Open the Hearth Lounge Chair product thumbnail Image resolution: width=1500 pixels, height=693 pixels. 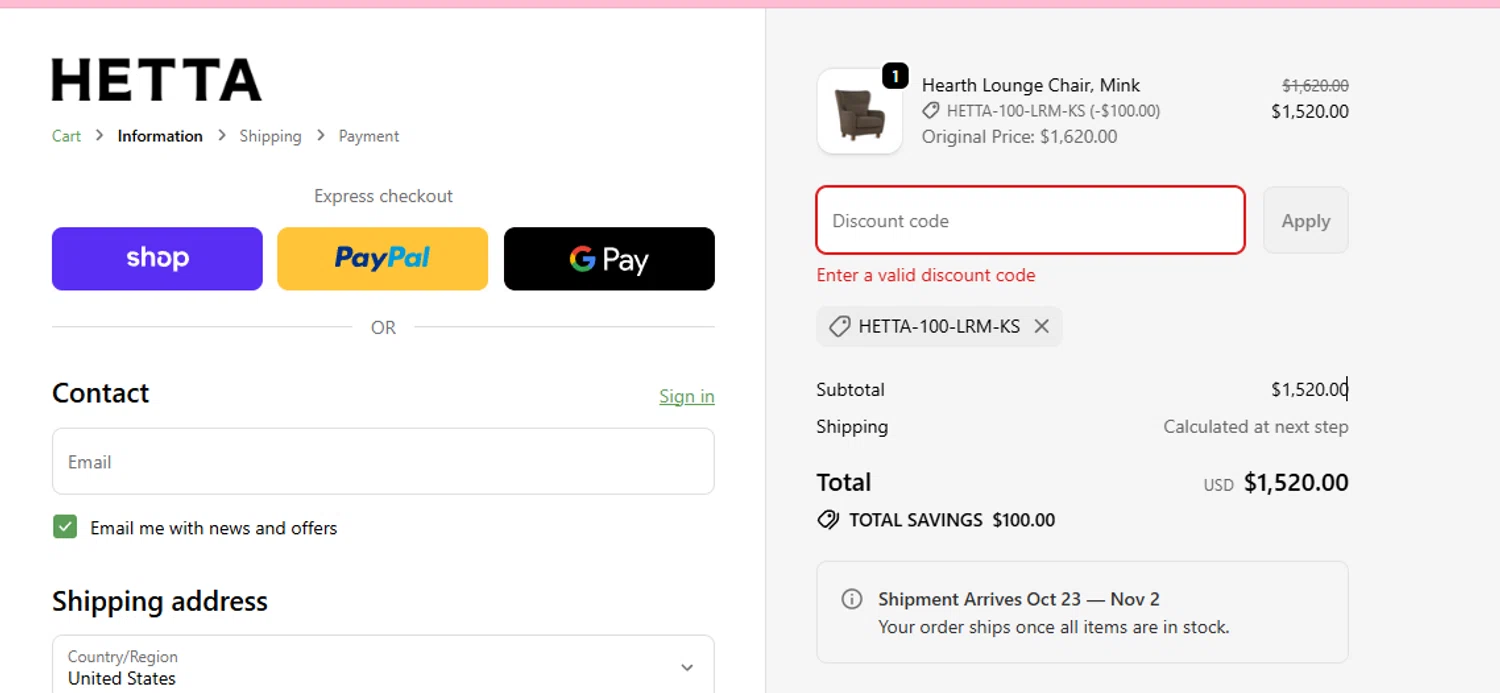point(860,111)
